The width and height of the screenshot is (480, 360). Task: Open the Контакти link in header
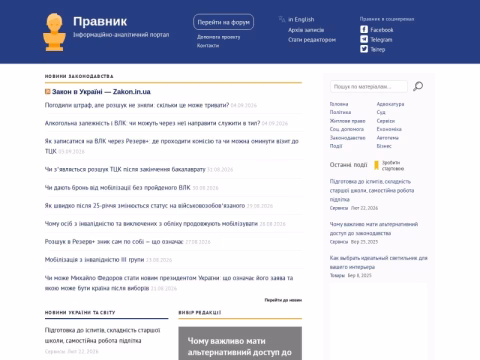pos(208,45)
